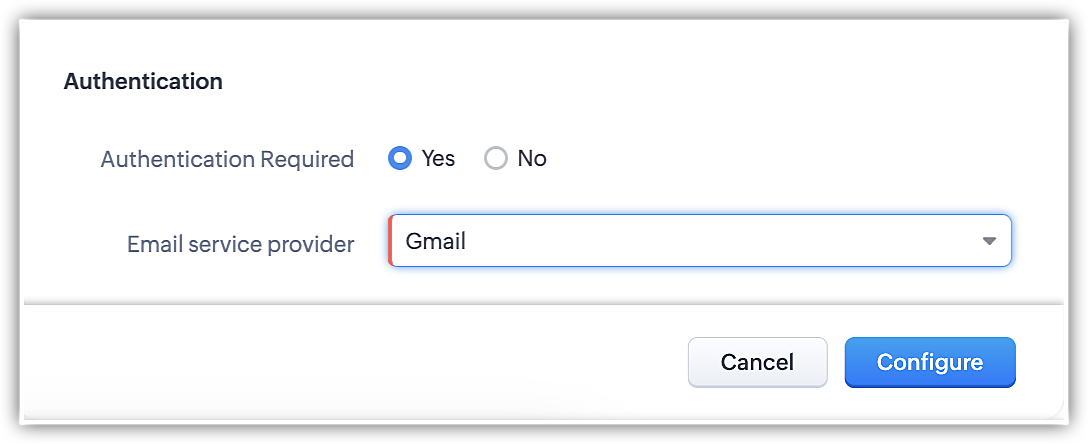Click the red required marker on provider field
This screenshot has width=1088, height=444.
(x=389, y=241)
